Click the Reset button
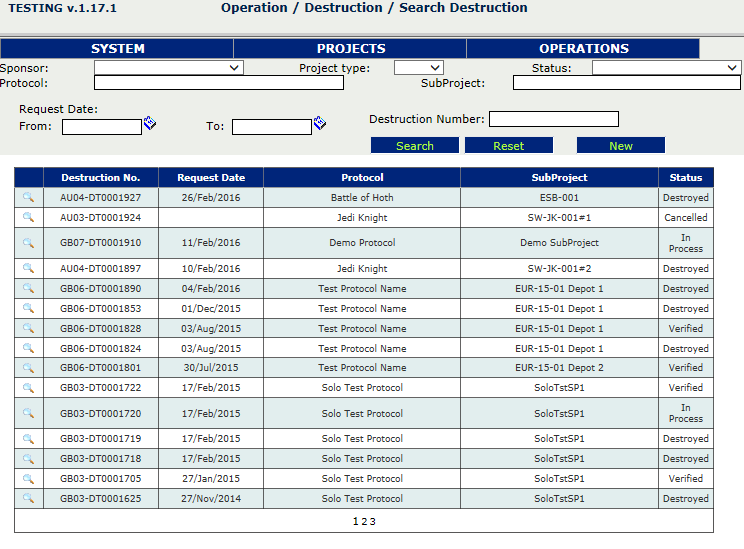Image resolution: width=744 pixels, height=549 pixels. (x=509, y=146)
